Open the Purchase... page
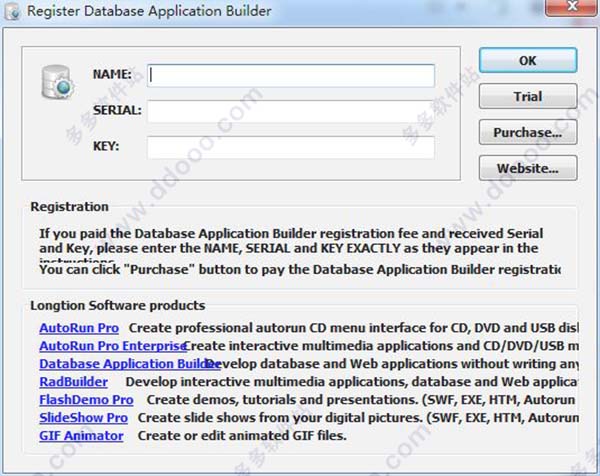 click(528, 132)
